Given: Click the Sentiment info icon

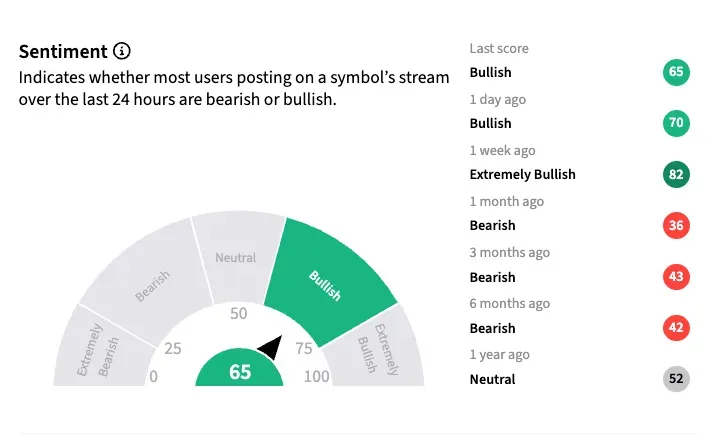Looking at the screenshot, I should click(122, 51).
